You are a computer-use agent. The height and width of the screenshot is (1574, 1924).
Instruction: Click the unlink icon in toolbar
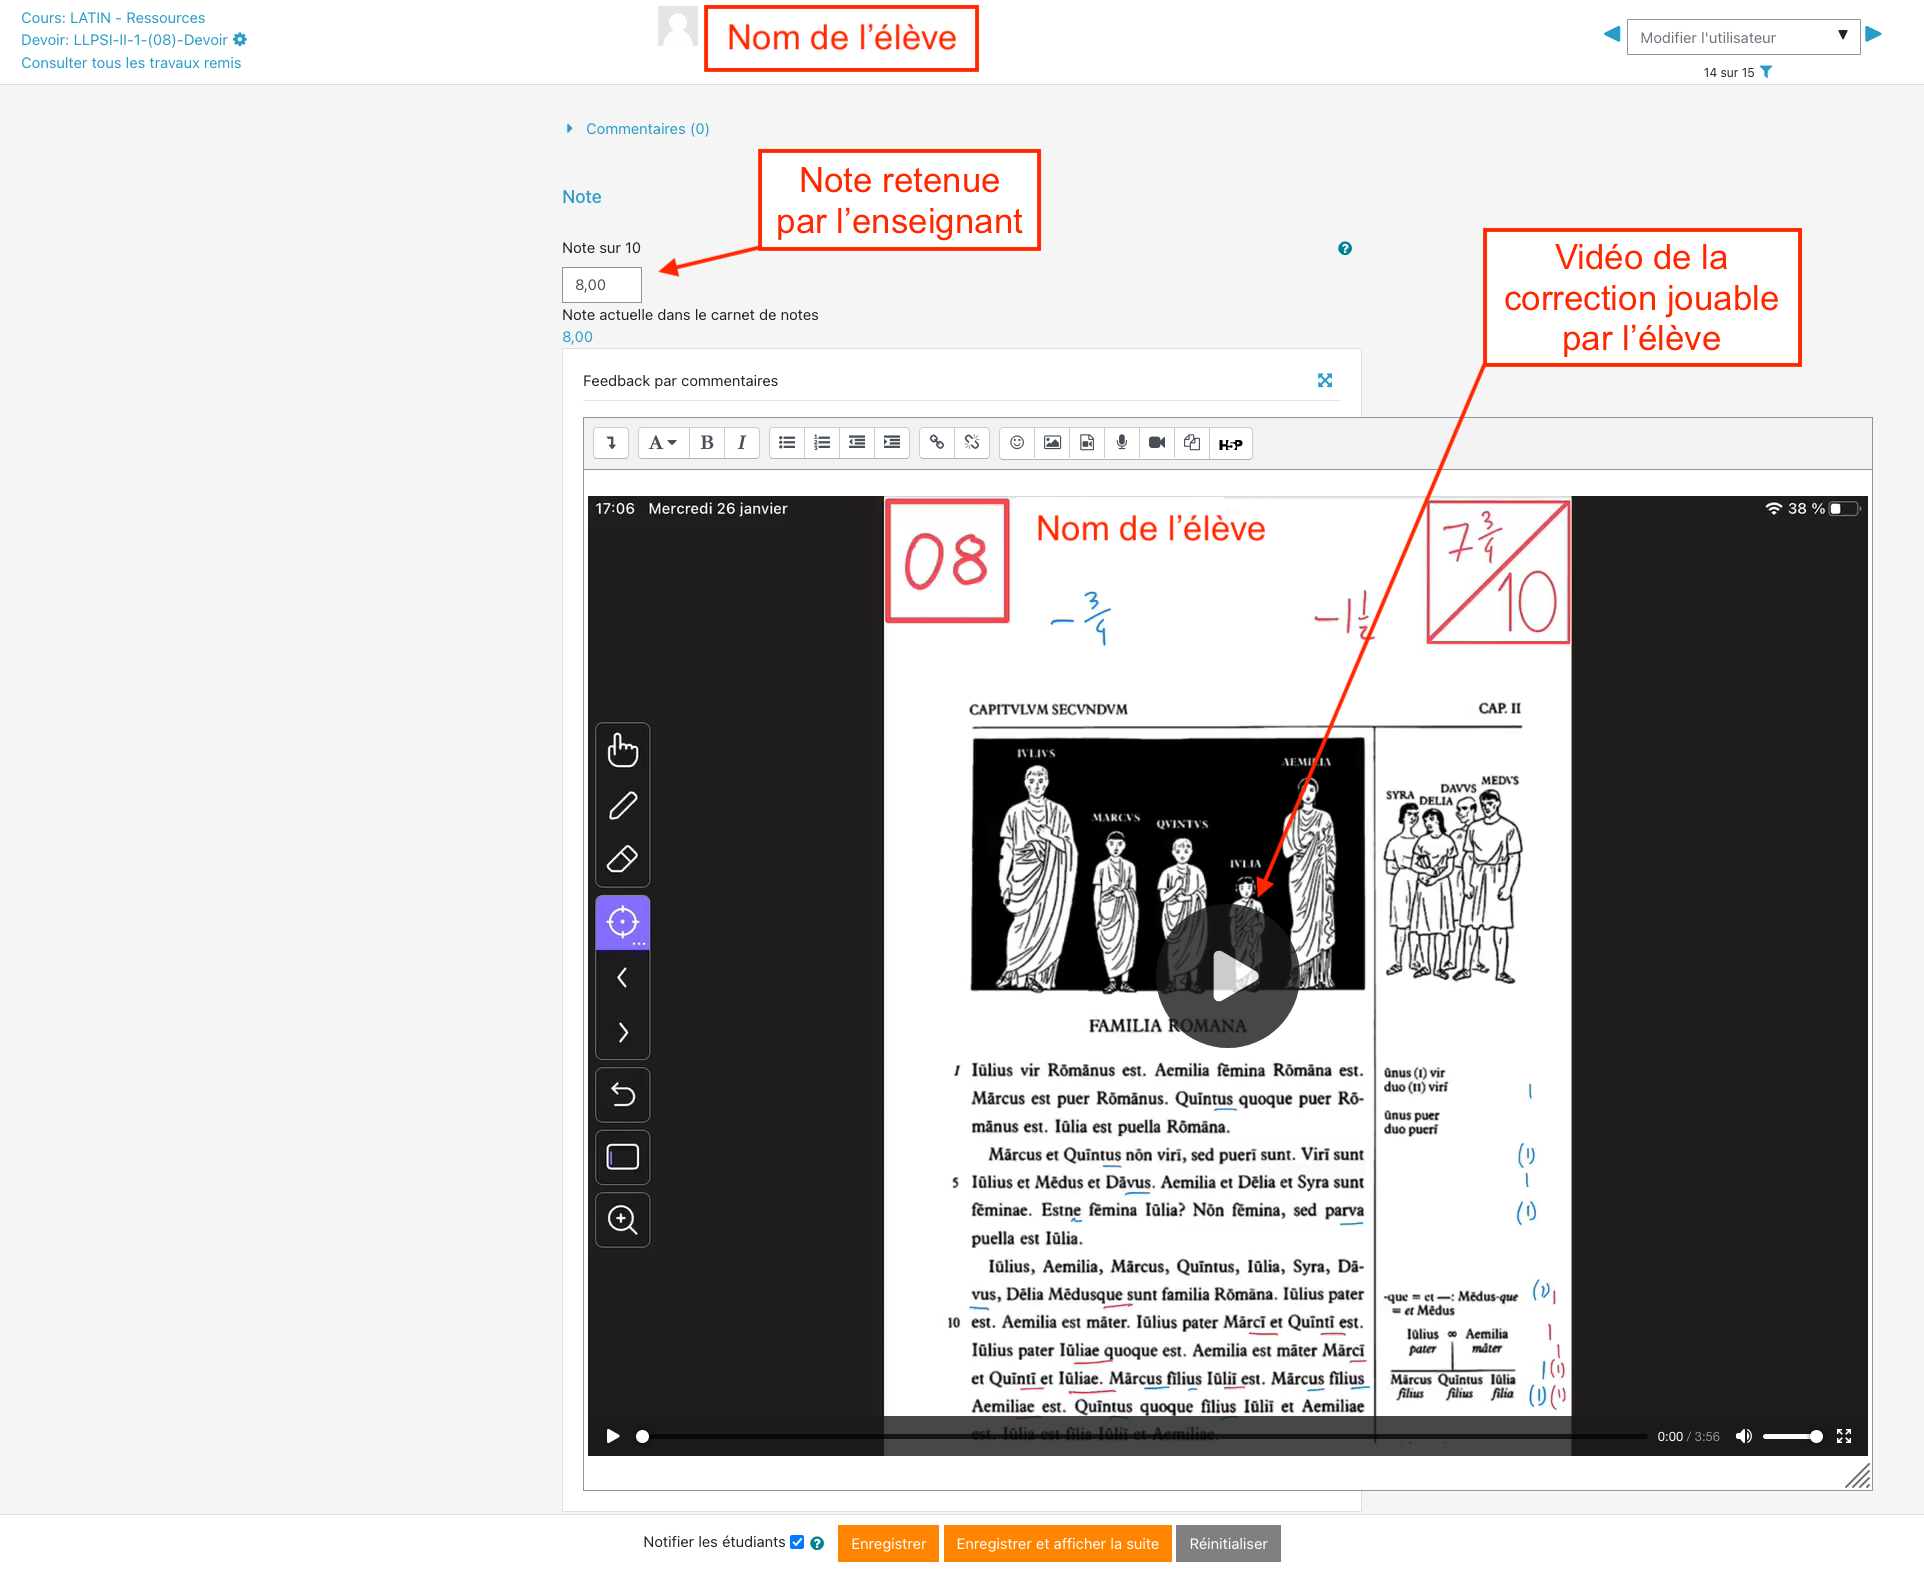pos(972,443)
